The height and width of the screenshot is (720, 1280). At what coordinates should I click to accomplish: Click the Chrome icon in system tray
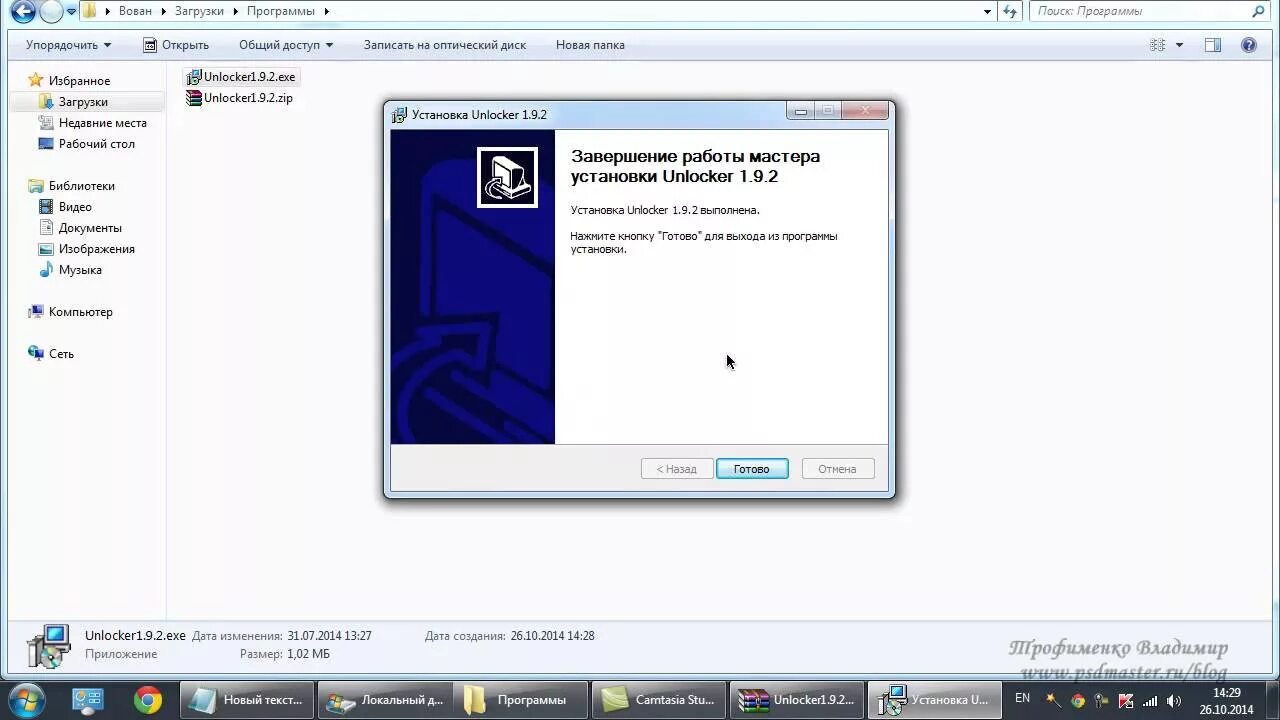[x=1078, y=700]
